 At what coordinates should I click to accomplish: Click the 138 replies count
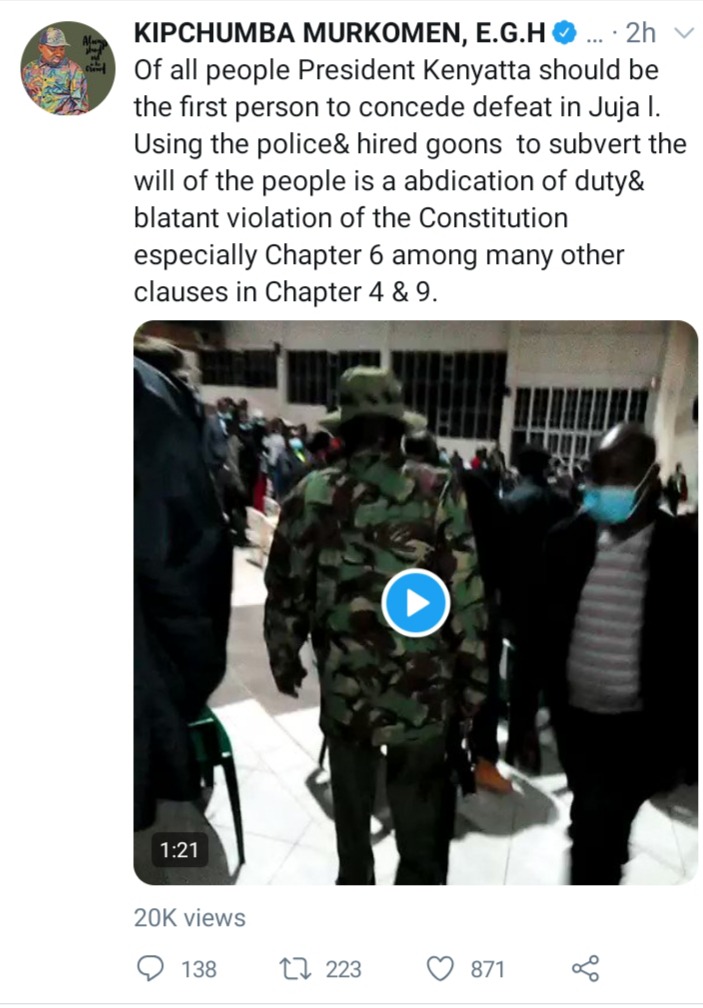(x=199, y=969)
